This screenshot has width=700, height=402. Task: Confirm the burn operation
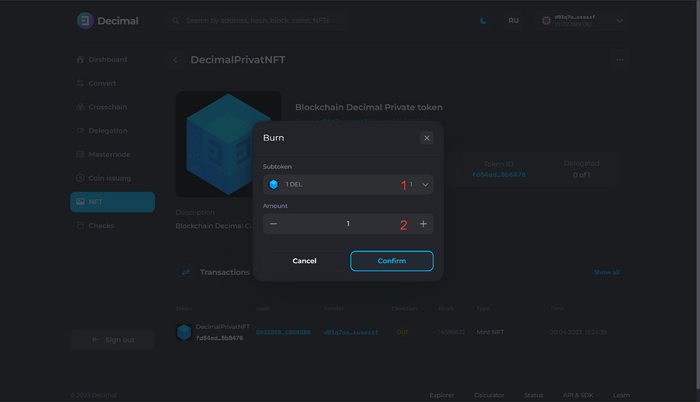[392, 261]
